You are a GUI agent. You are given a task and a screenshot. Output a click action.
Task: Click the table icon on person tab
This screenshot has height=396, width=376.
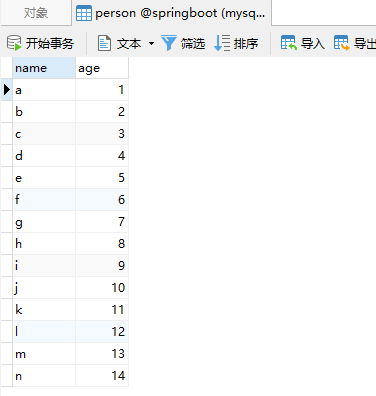[84, 13]
